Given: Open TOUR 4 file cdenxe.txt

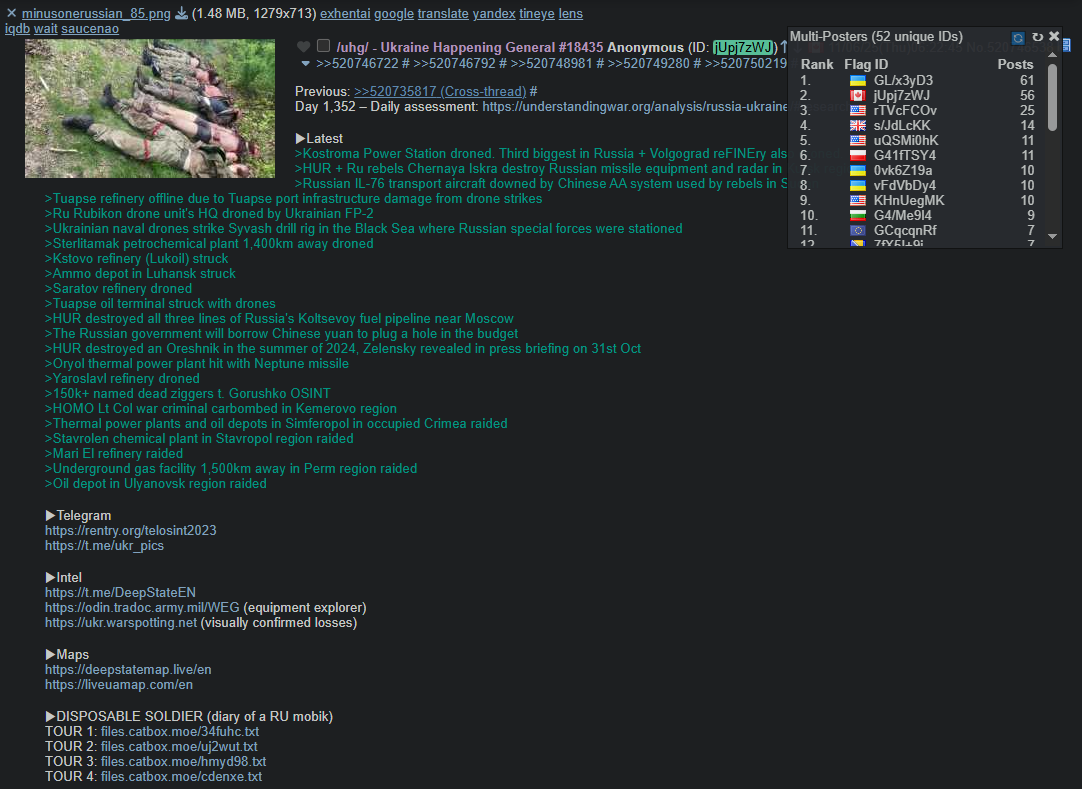Looking at the screenshot, I should [181, 777].
